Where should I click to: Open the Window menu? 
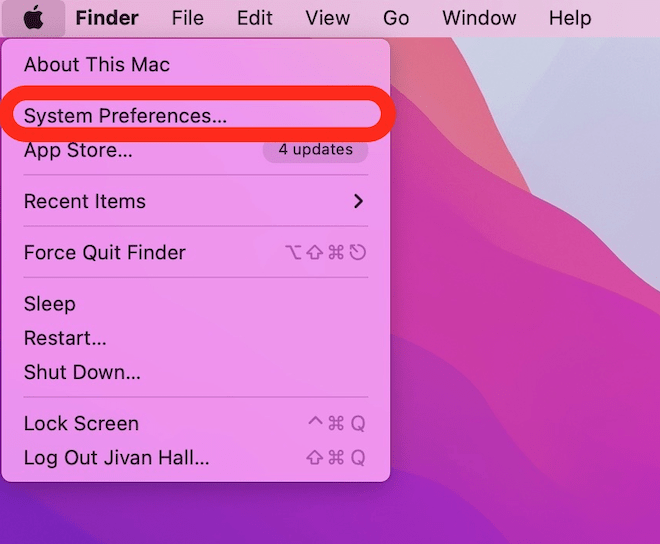pos(481,18)
